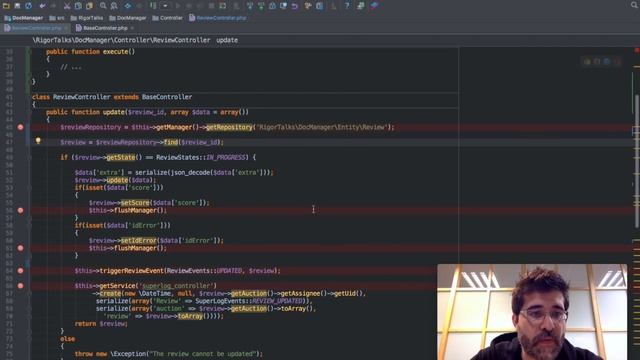
Task: Click the Cut scissors icon
Action: 67,6
